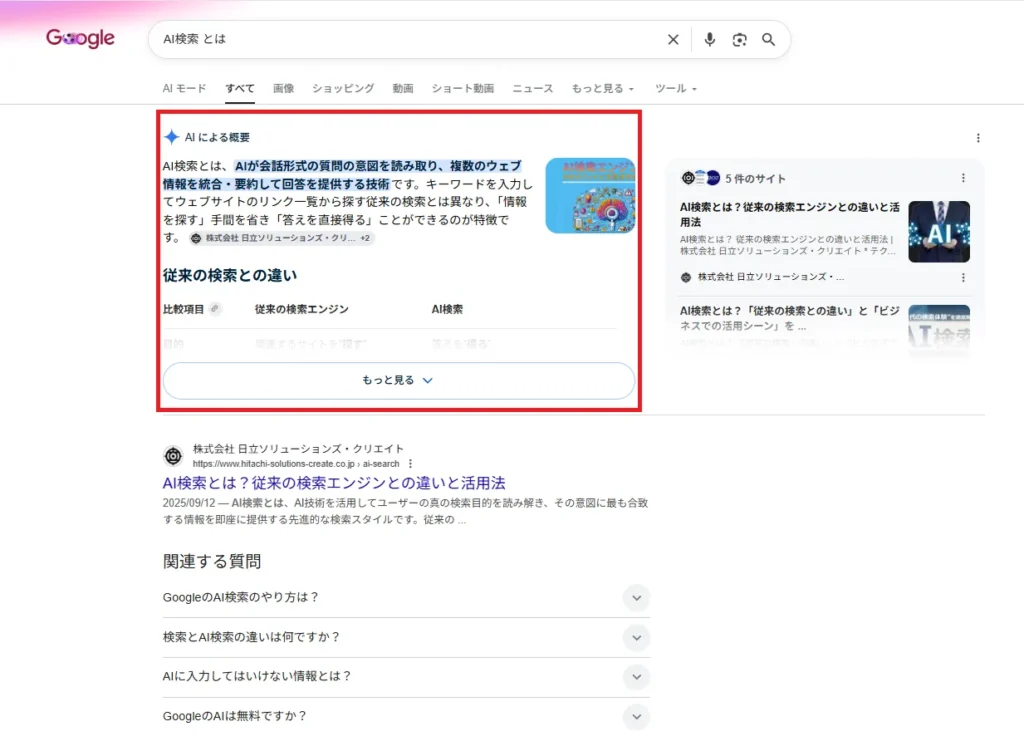The width and height of the screenshot is (1024, 741).
Task: Click the hitachi-solutions-create.co.jp URL line
Action: 295,464
